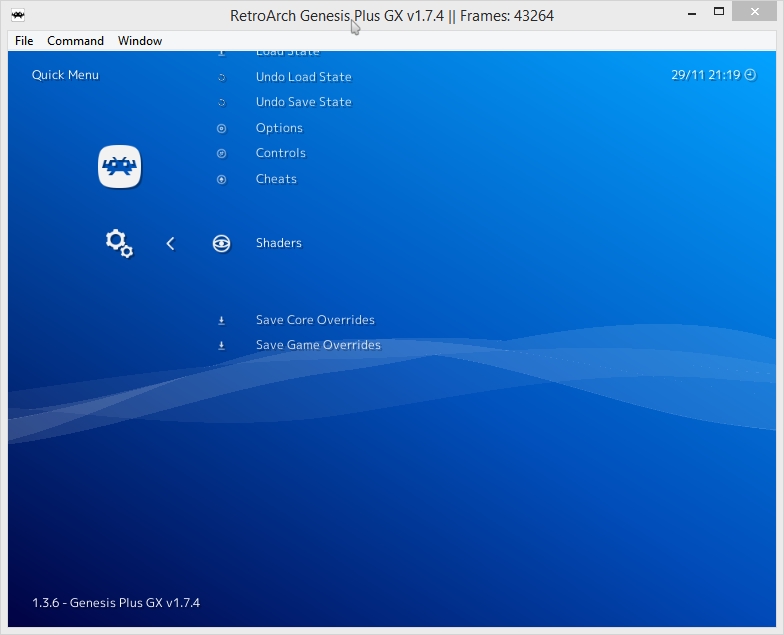Viewport: 784px width, 635px height.
Task: Click the Undo Load State icon
Action: pos(222,78)
